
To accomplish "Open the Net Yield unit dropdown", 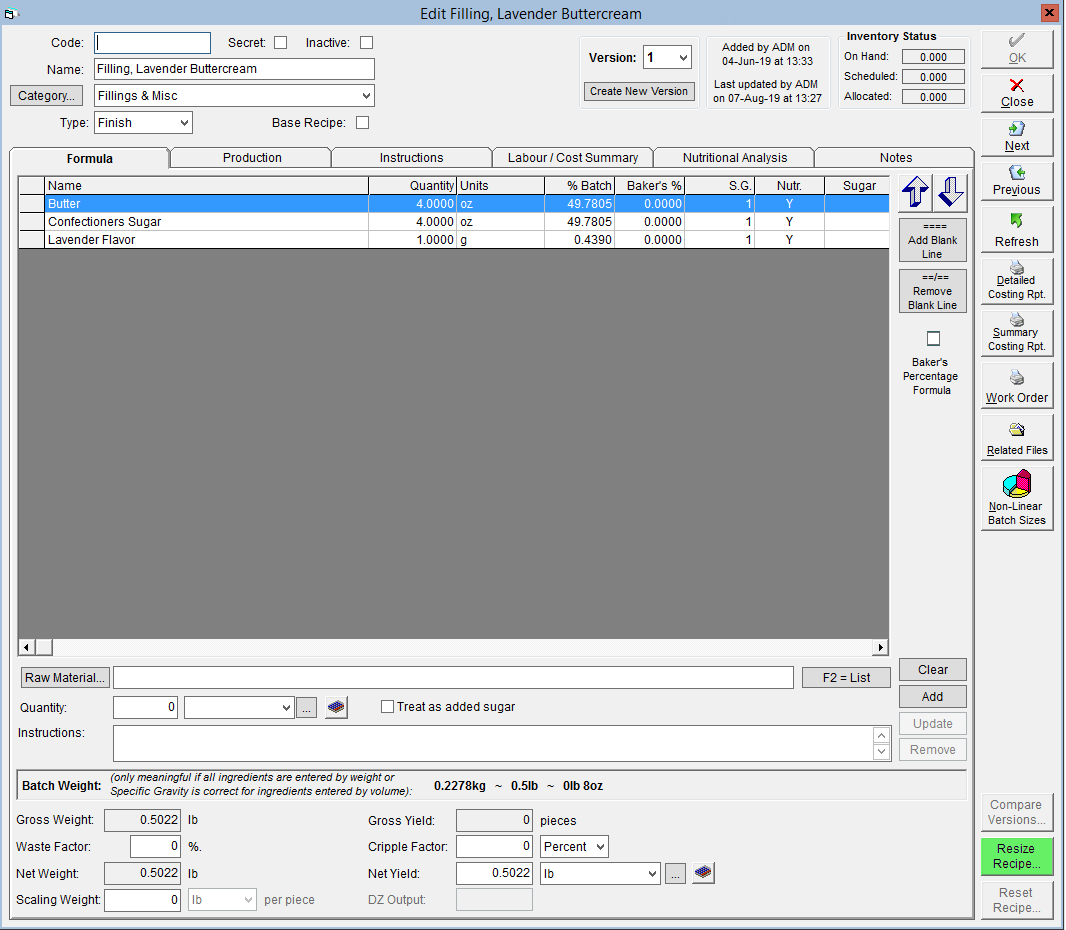I will 600,874.
